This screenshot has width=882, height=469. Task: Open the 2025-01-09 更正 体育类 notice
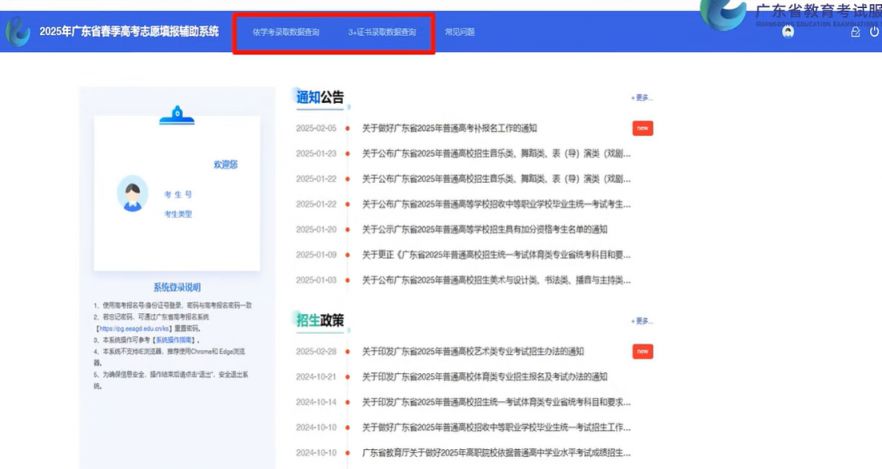(x=495, y=254)
